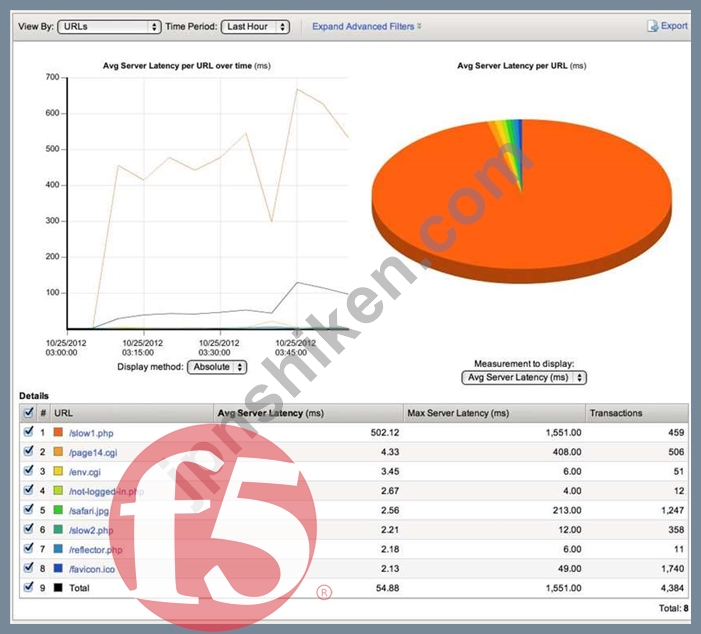Open the Measurement to display dropdown

(x=524, y=377)
